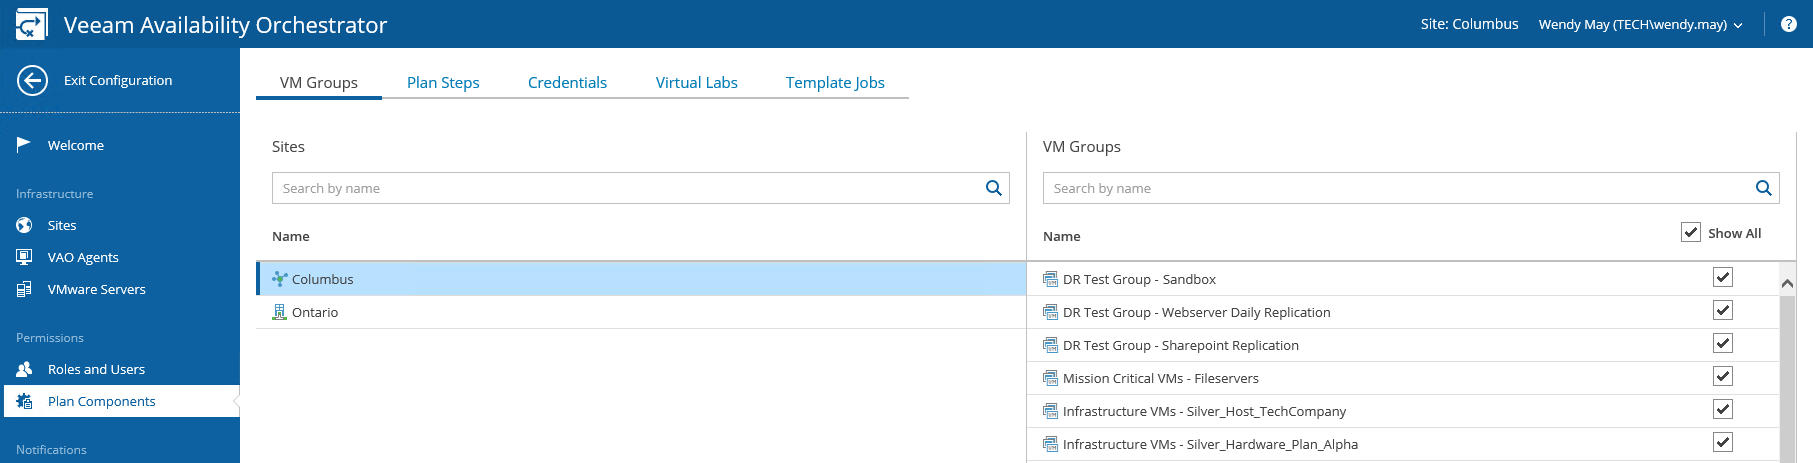Click the Roles and Users icon

coord(24,369)
